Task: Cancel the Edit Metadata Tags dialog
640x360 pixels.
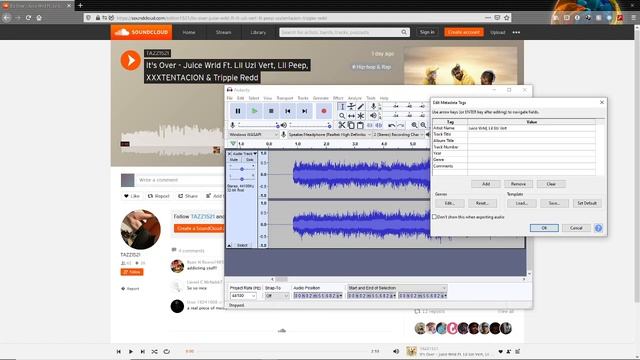Action: point(576,228)
